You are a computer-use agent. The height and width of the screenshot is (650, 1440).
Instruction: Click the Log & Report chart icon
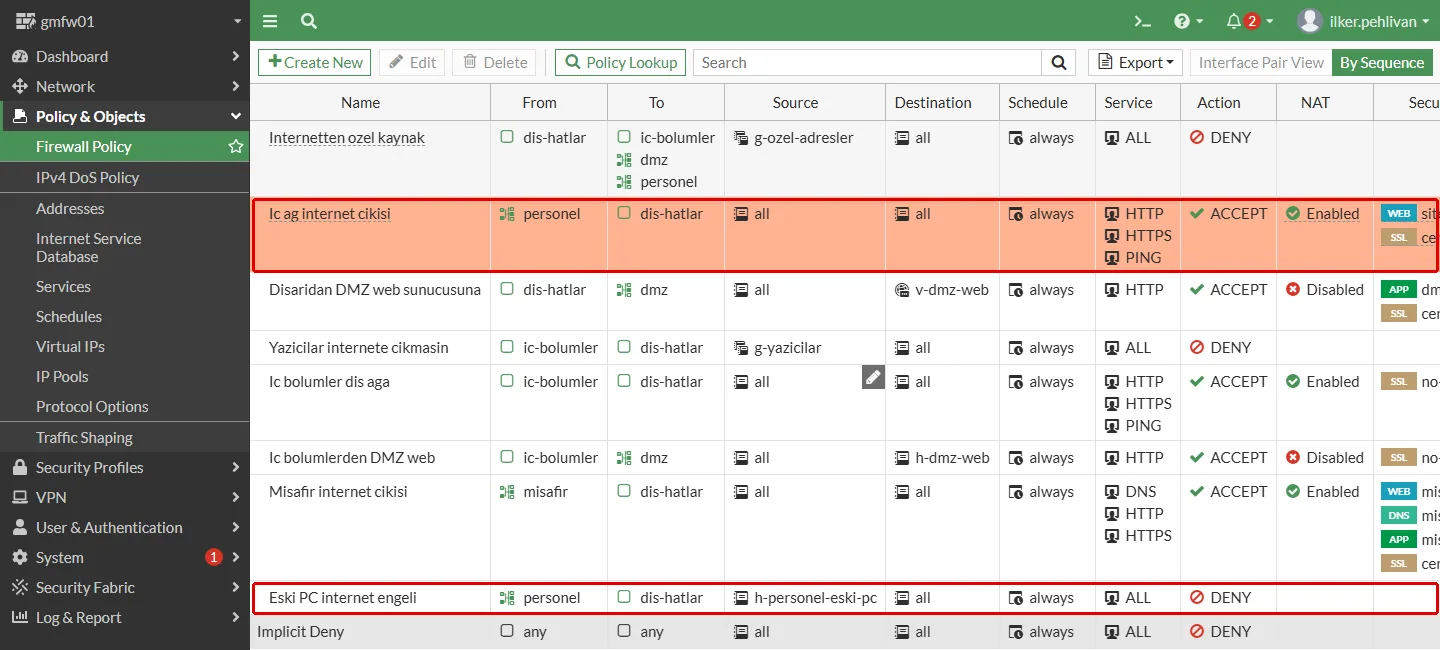tap(19, 617)
